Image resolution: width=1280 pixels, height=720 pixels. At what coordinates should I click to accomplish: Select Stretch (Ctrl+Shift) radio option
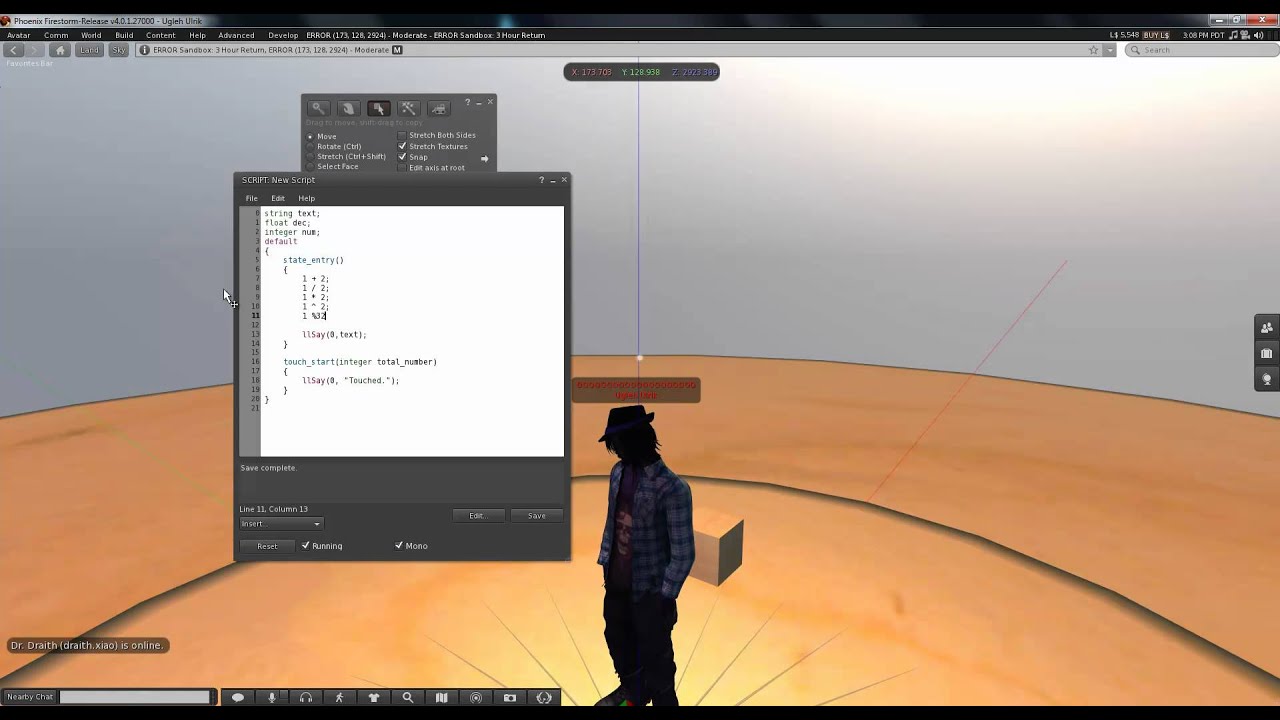pyautogui.click(x=346, y=156)
